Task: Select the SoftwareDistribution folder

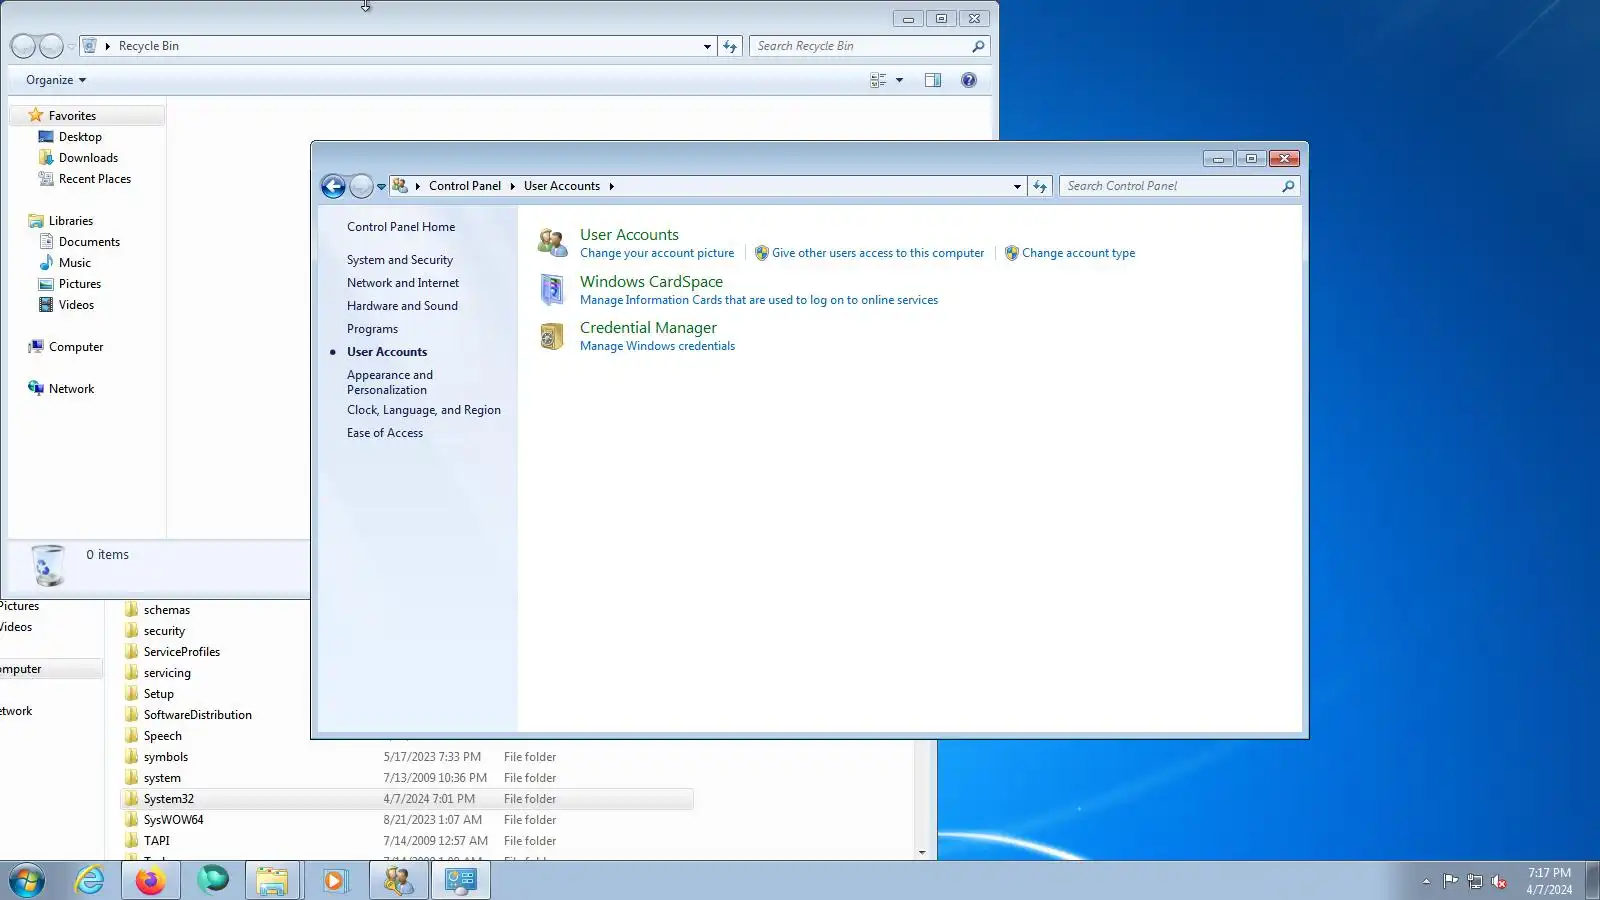Action: tap(197, 715)
